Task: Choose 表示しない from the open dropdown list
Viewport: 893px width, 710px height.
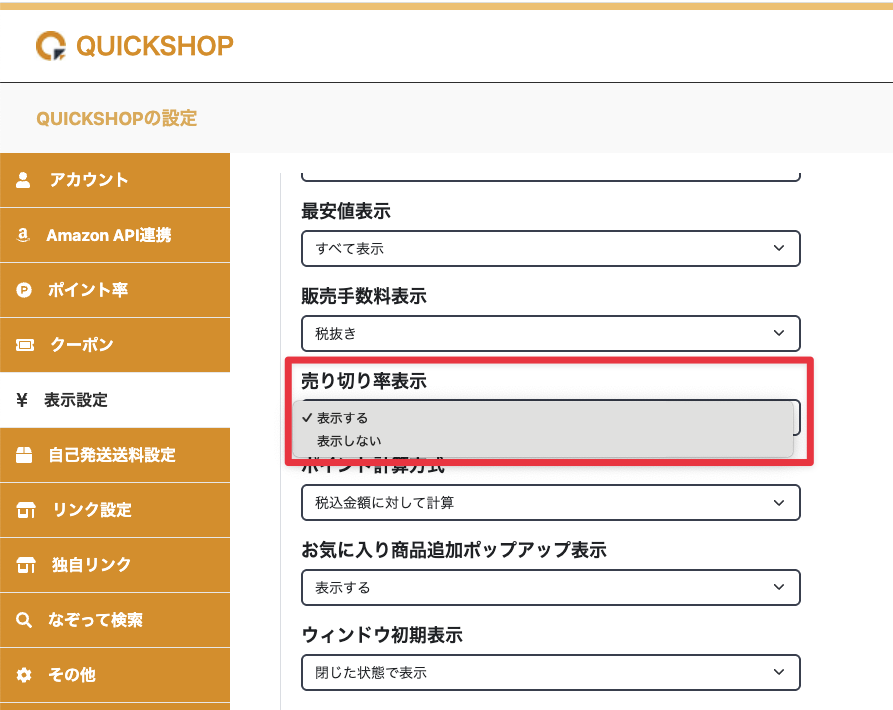Action: coord(348,440)
